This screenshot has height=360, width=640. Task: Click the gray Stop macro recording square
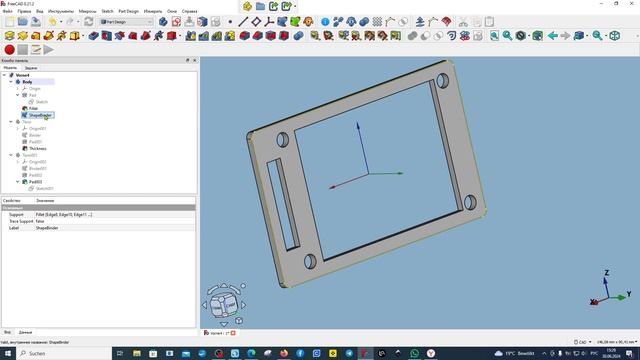[23, 50]
